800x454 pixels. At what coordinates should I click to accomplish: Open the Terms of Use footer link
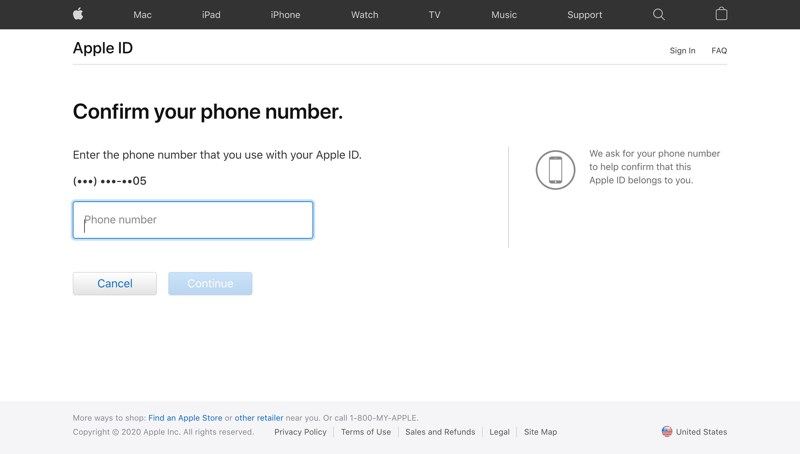[366, 432]
